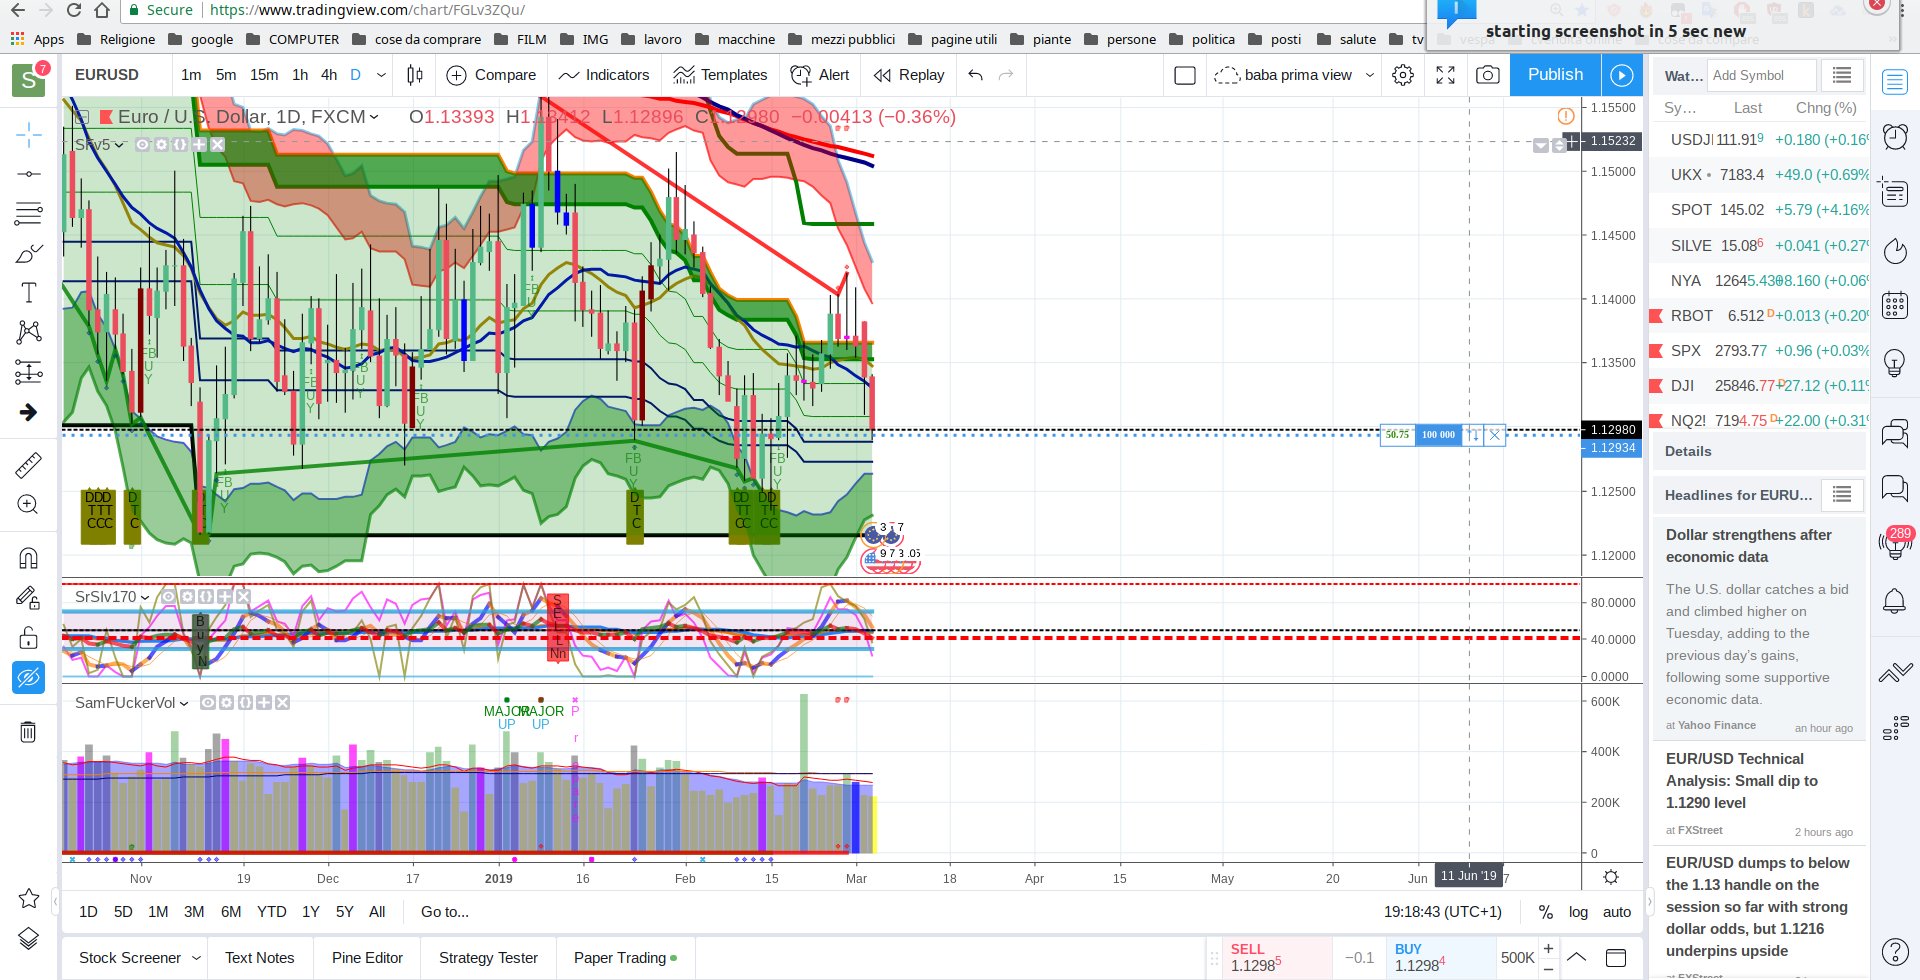Select the 4h timeframe
The image size is (1920, 980).
click(x=329, y=75)
